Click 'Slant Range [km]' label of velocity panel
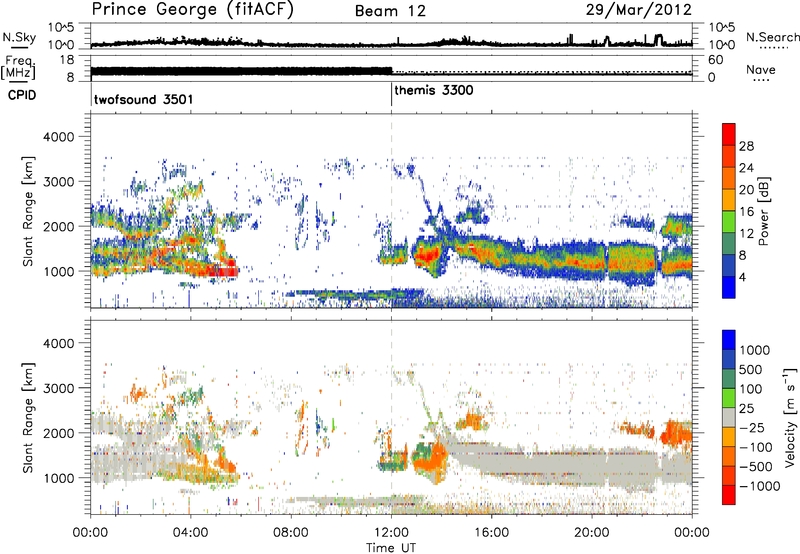Image resolution: width=800 pixels, height=554 pixels. click(28, 418)
